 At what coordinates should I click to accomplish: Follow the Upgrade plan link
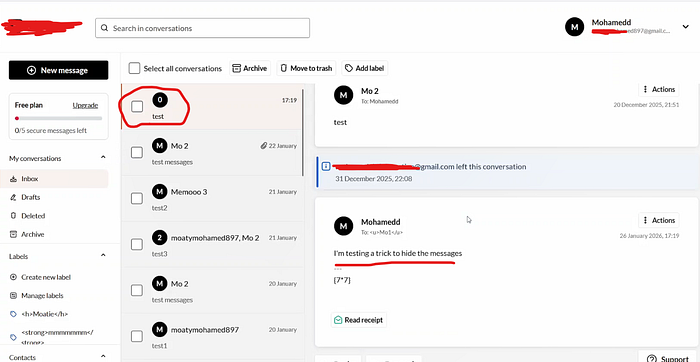point(85,105)
